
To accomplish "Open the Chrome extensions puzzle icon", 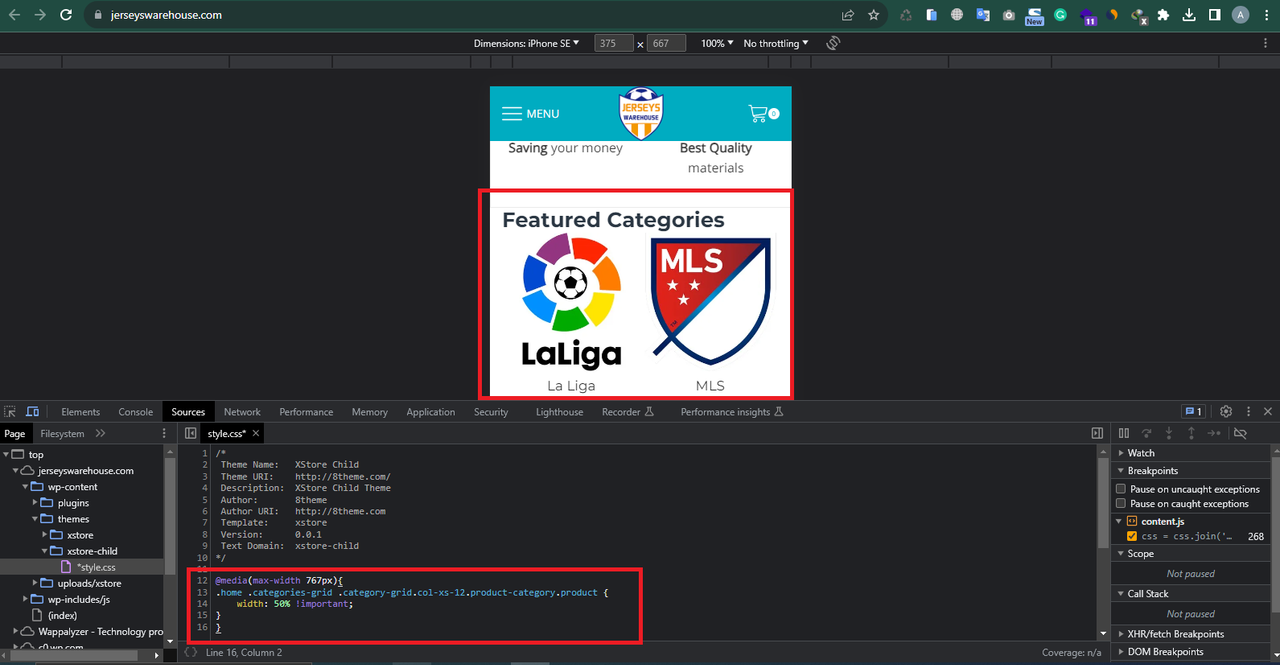I will point(1163,15).
